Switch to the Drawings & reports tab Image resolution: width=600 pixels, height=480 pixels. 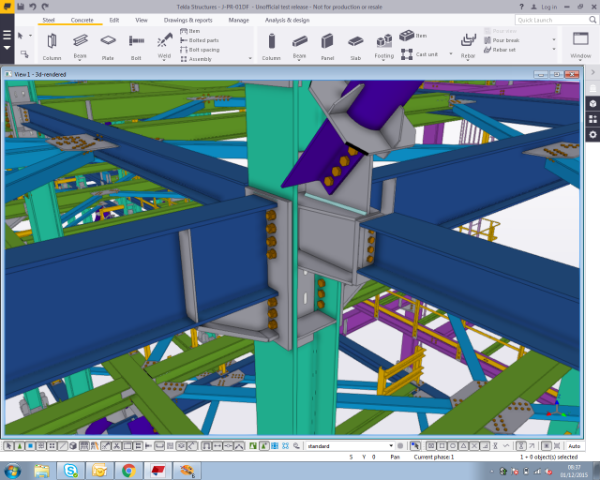click(188, 19)
